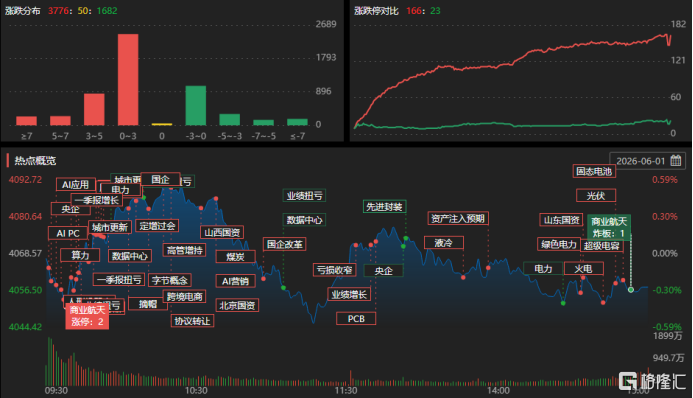This screenshot has width=693, height=398.
Task: Click the green 业绩扭亏 label
Action: click(305, 196)
